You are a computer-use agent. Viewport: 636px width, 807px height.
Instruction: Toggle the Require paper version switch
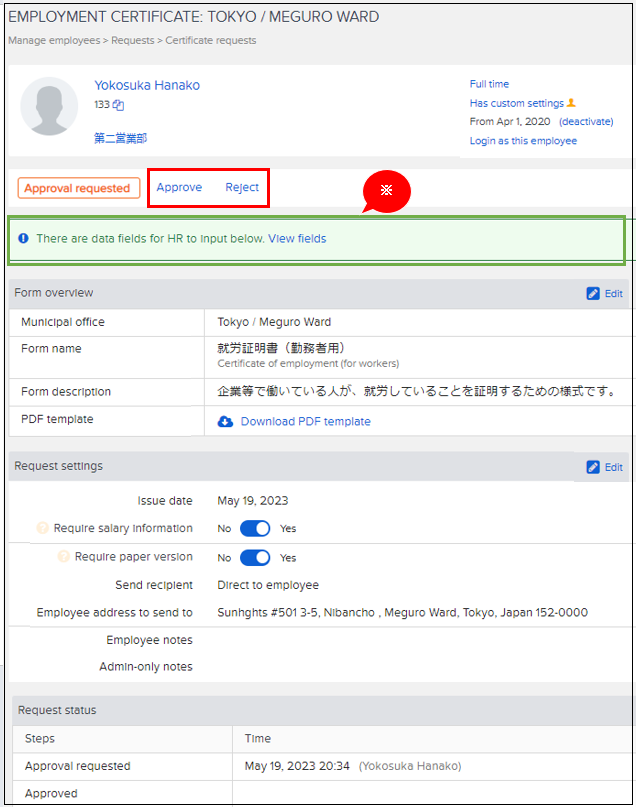coord(255,558)
